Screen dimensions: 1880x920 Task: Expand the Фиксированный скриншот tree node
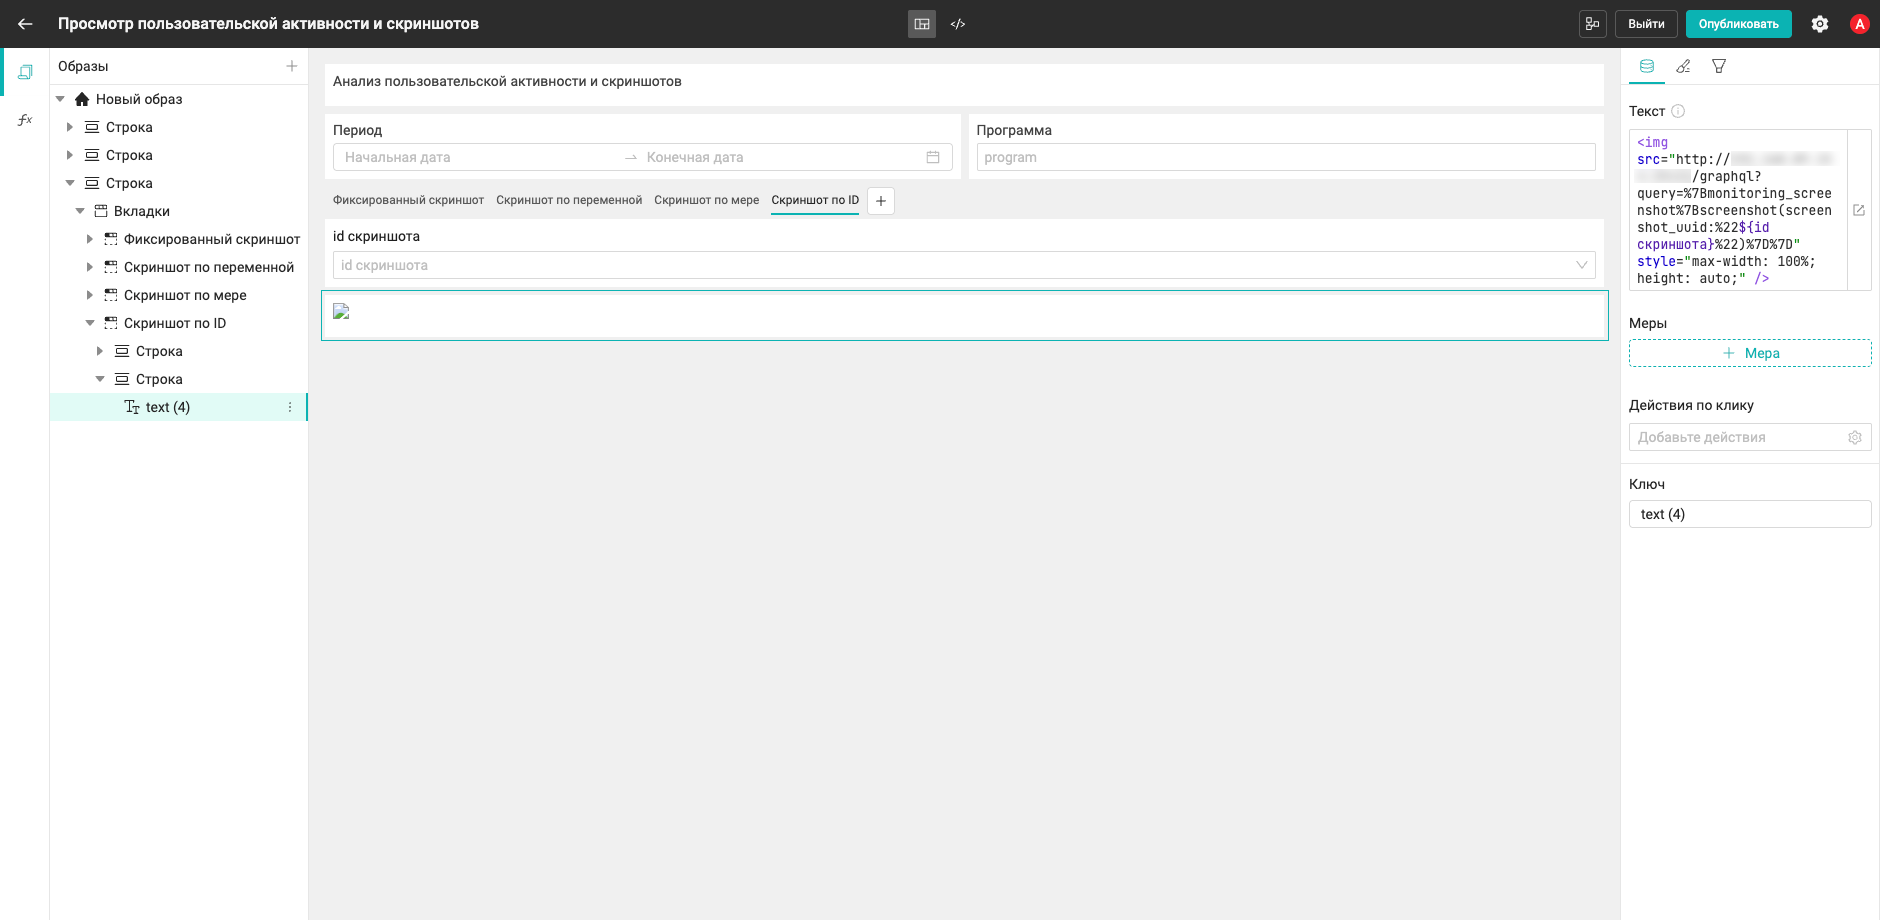coord(90,239)
